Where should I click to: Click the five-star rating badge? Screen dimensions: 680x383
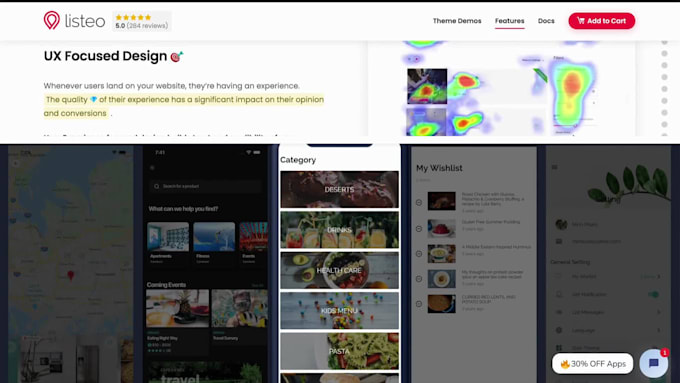pyautogui.click(x=142, y=21)
